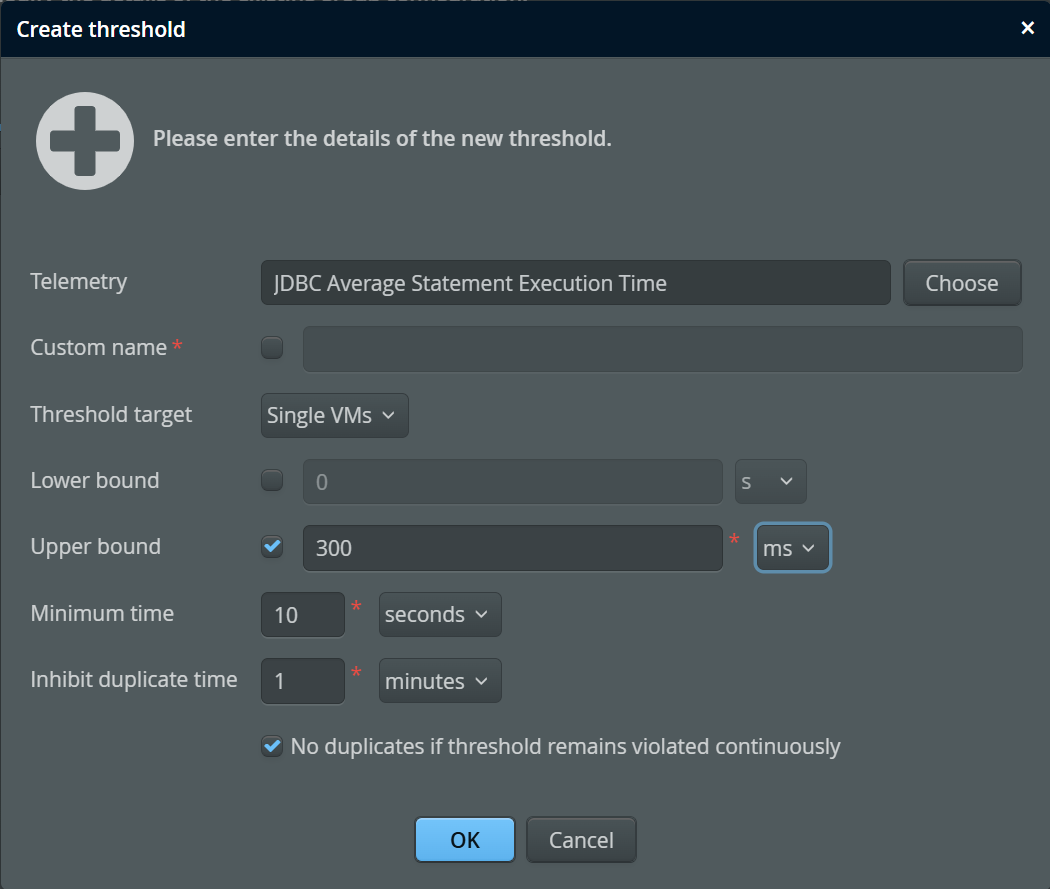Screen dimensions: 1050x889
Task: Confirm with the OK button
Action: point(465,840)
